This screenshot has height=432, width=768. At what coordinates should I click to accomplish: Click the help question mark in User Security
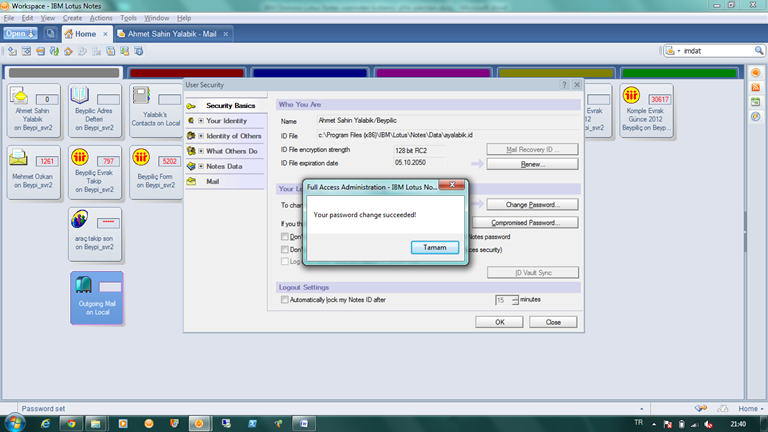point(564,85)
